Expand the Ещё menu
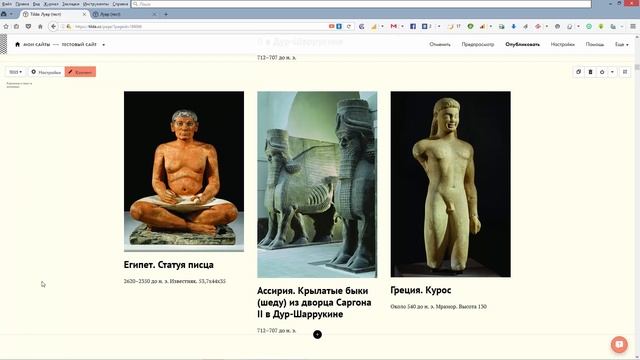Screen dimensions: 640x360 [x=622, y=44]
